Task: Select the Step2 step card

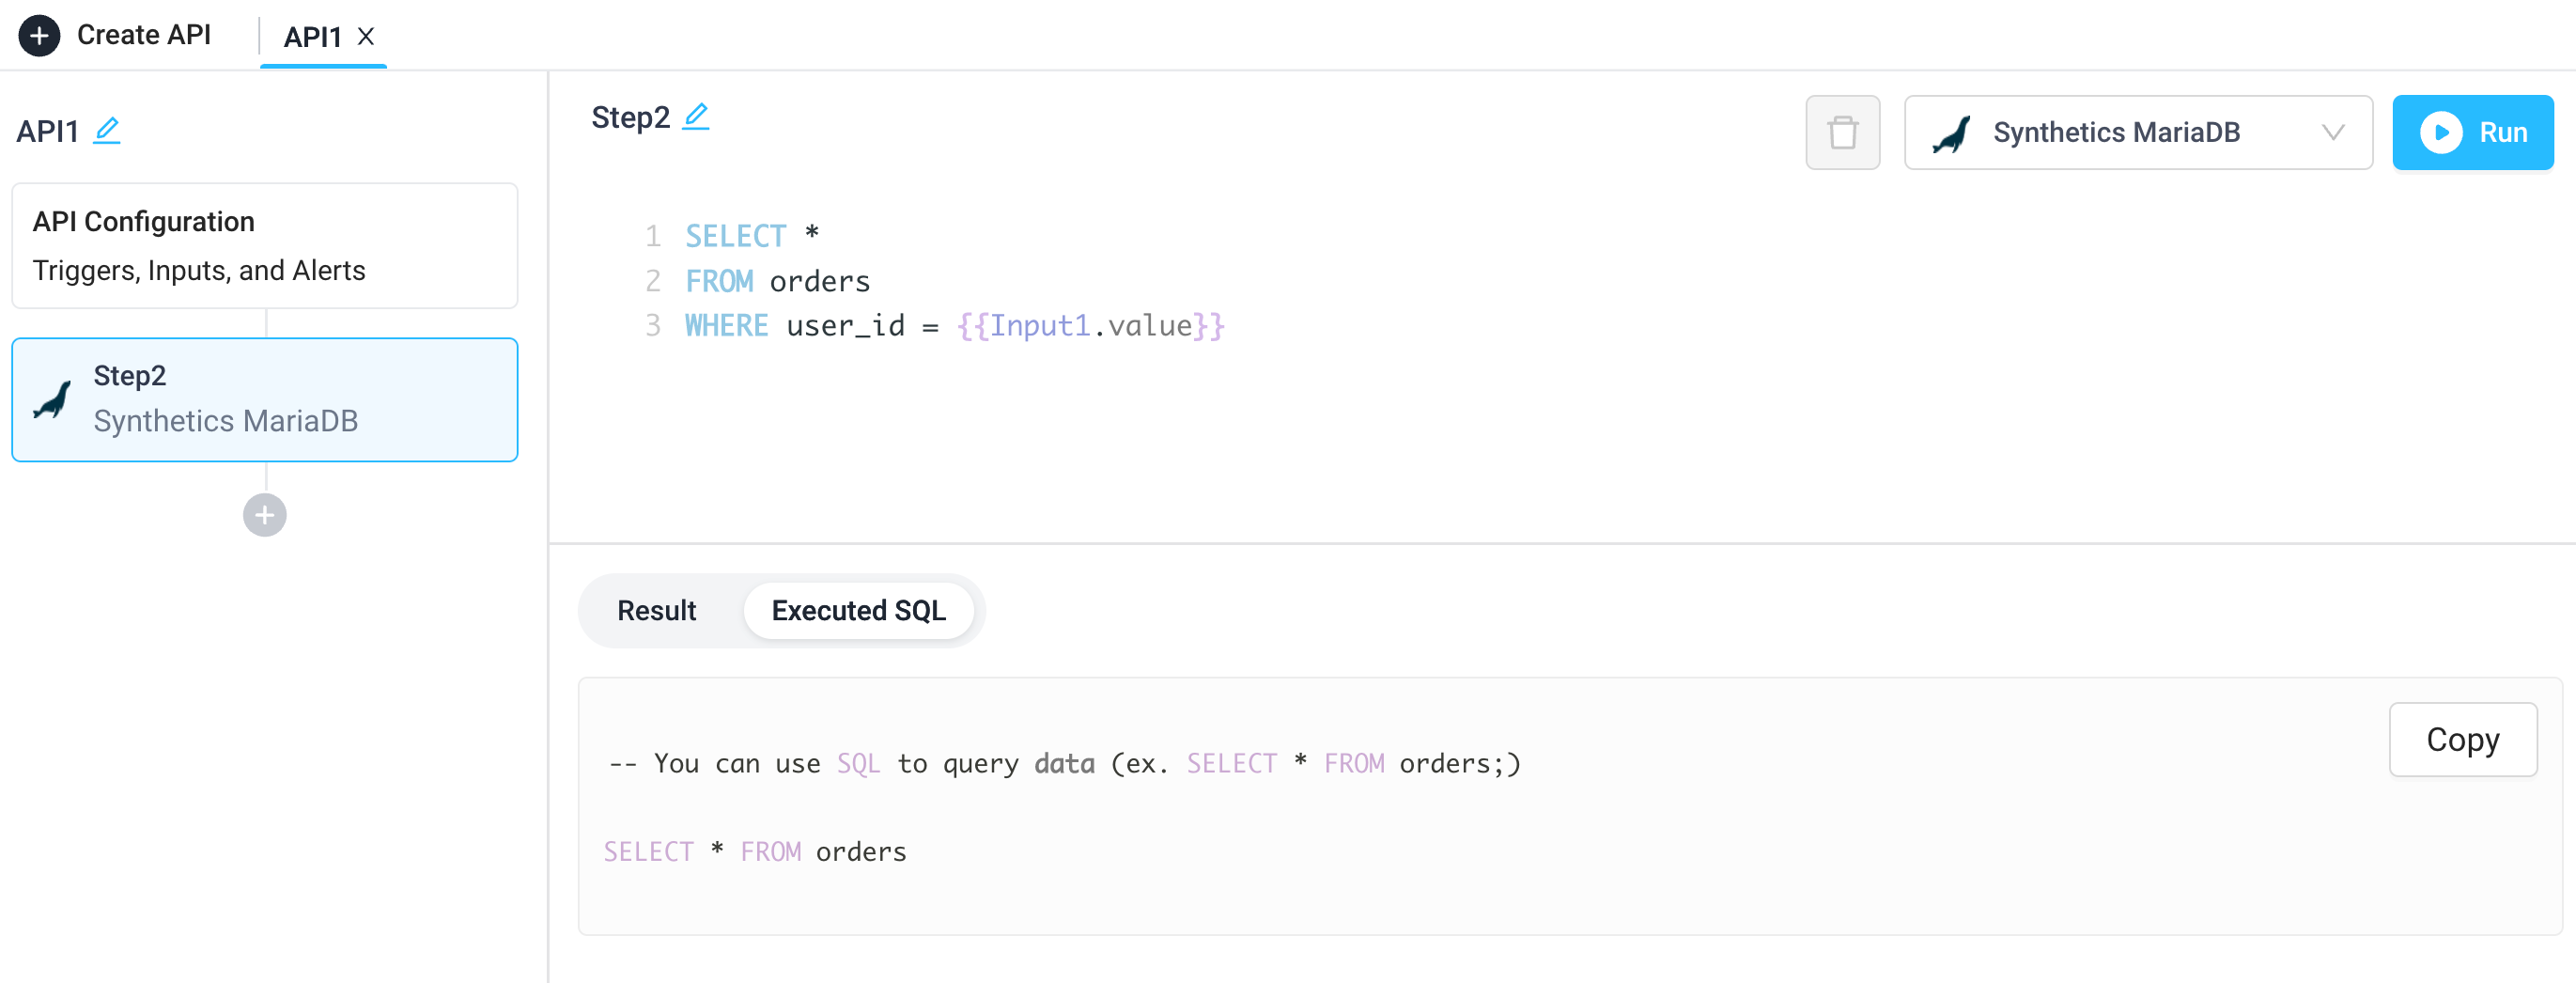Action: click(x=264, y=399)
